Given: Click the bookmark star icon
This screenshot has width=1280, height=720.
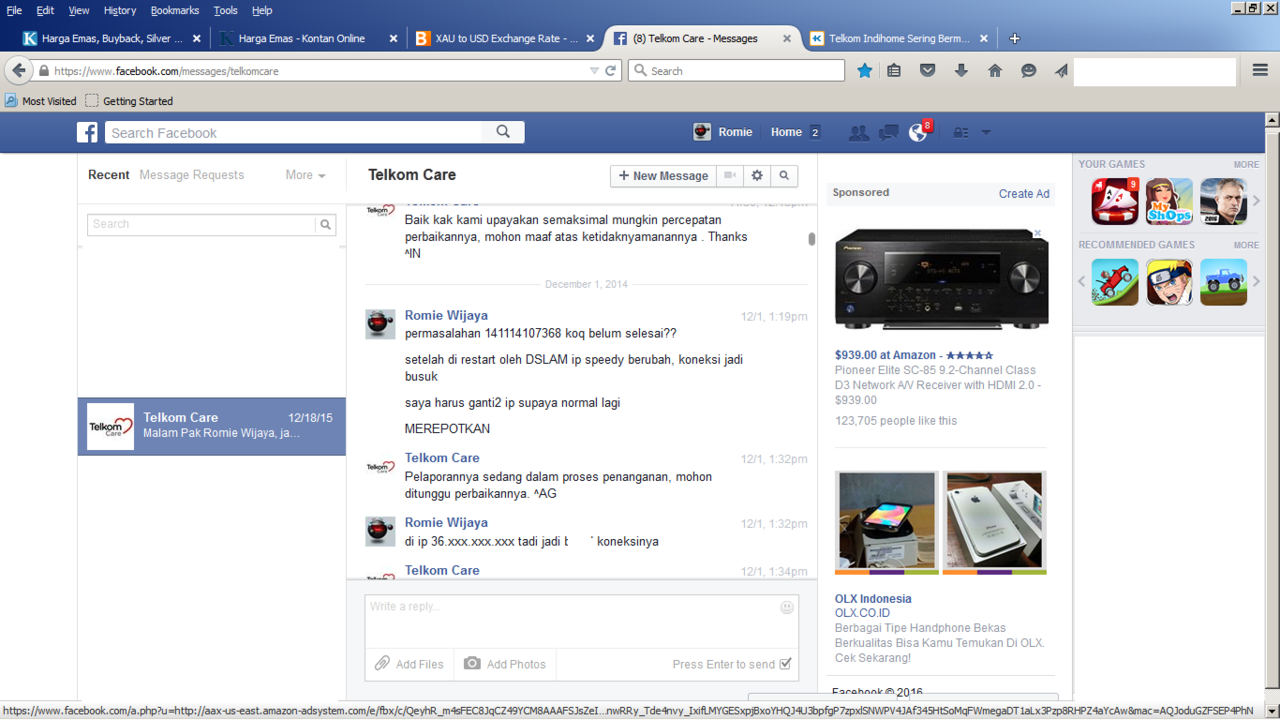Looking at the screenshot, I should [865, 71].
